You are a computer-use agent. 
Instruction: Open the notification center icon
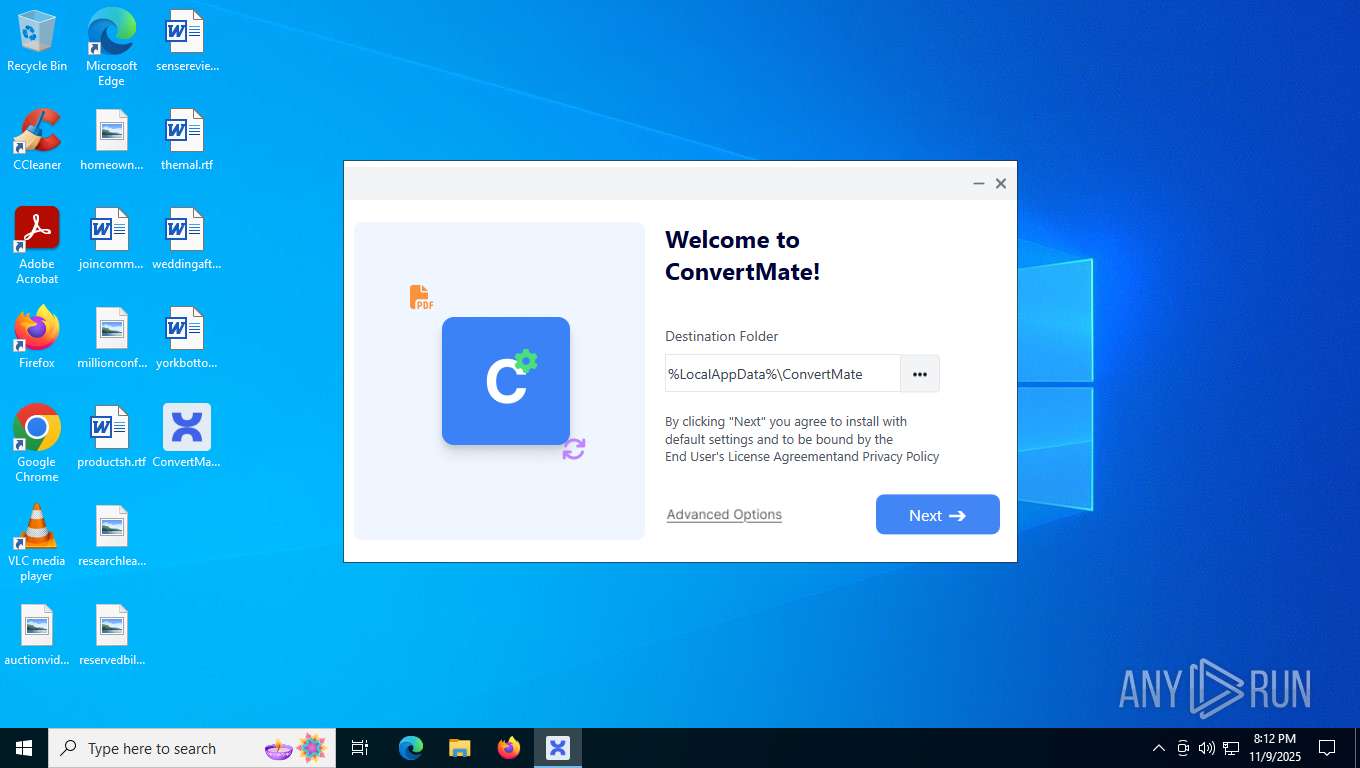tap(1327, 748)
